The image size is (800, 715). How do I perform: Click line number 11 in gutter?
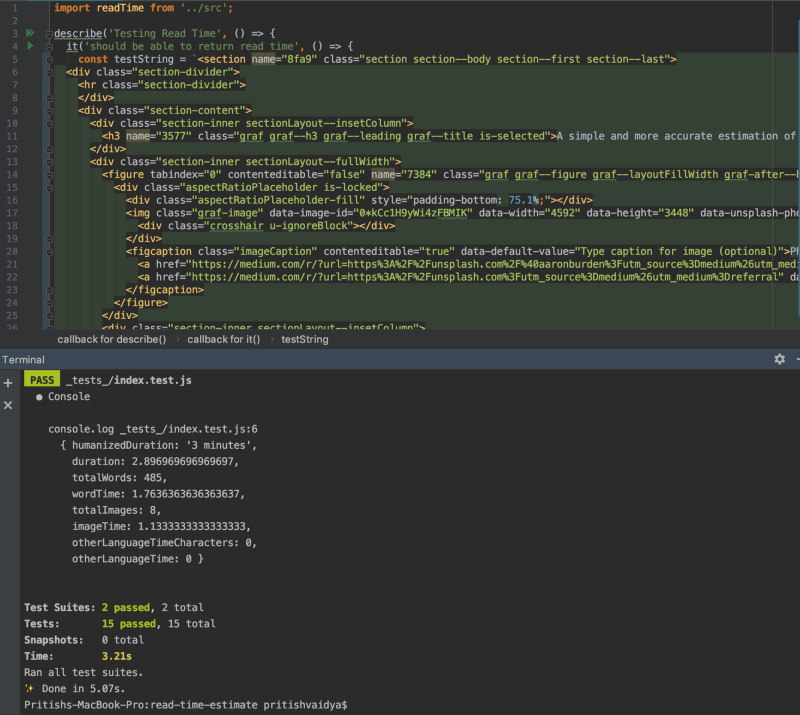[x=12, y=136]
